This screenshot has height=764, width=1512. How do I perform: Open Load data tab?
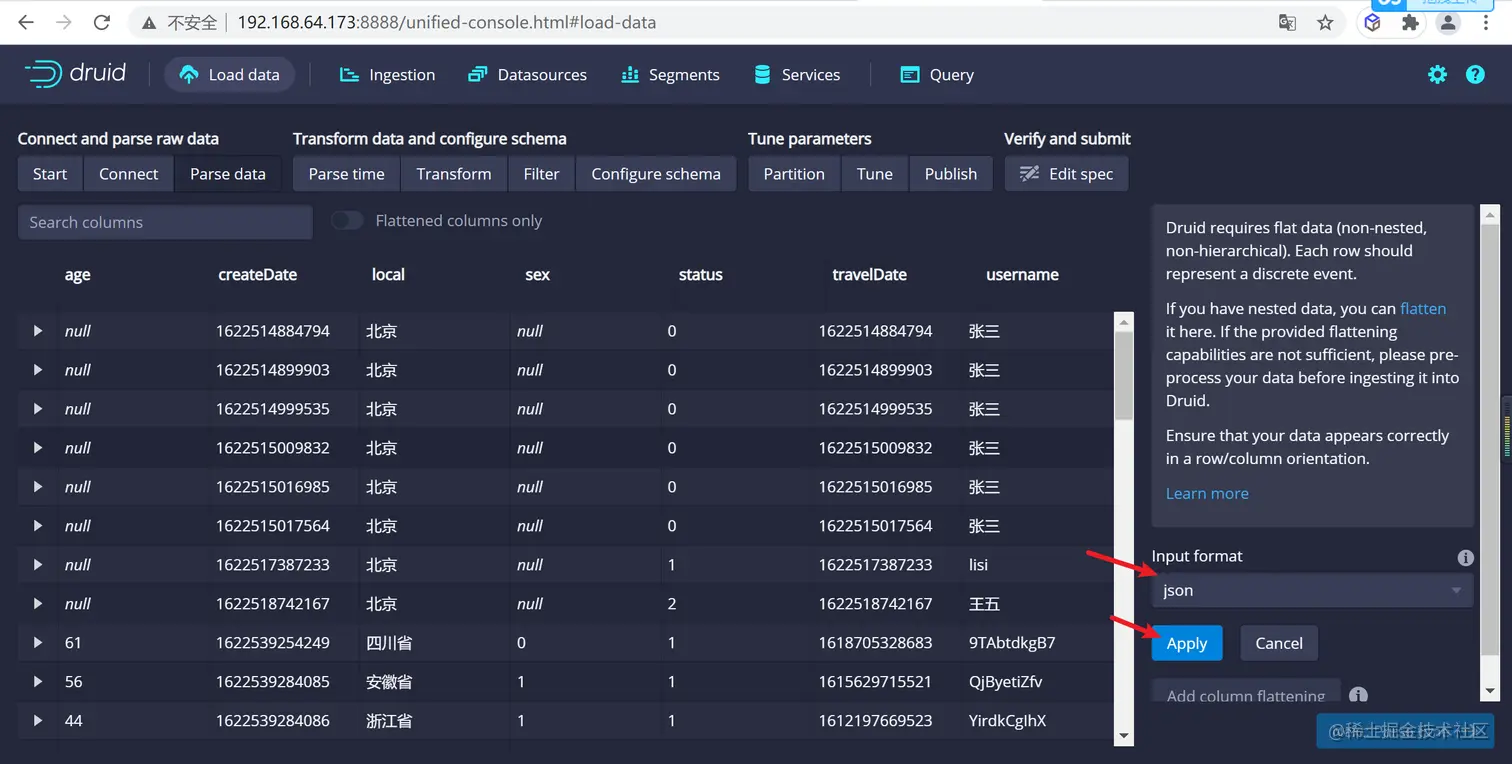[x=229, y=74]
